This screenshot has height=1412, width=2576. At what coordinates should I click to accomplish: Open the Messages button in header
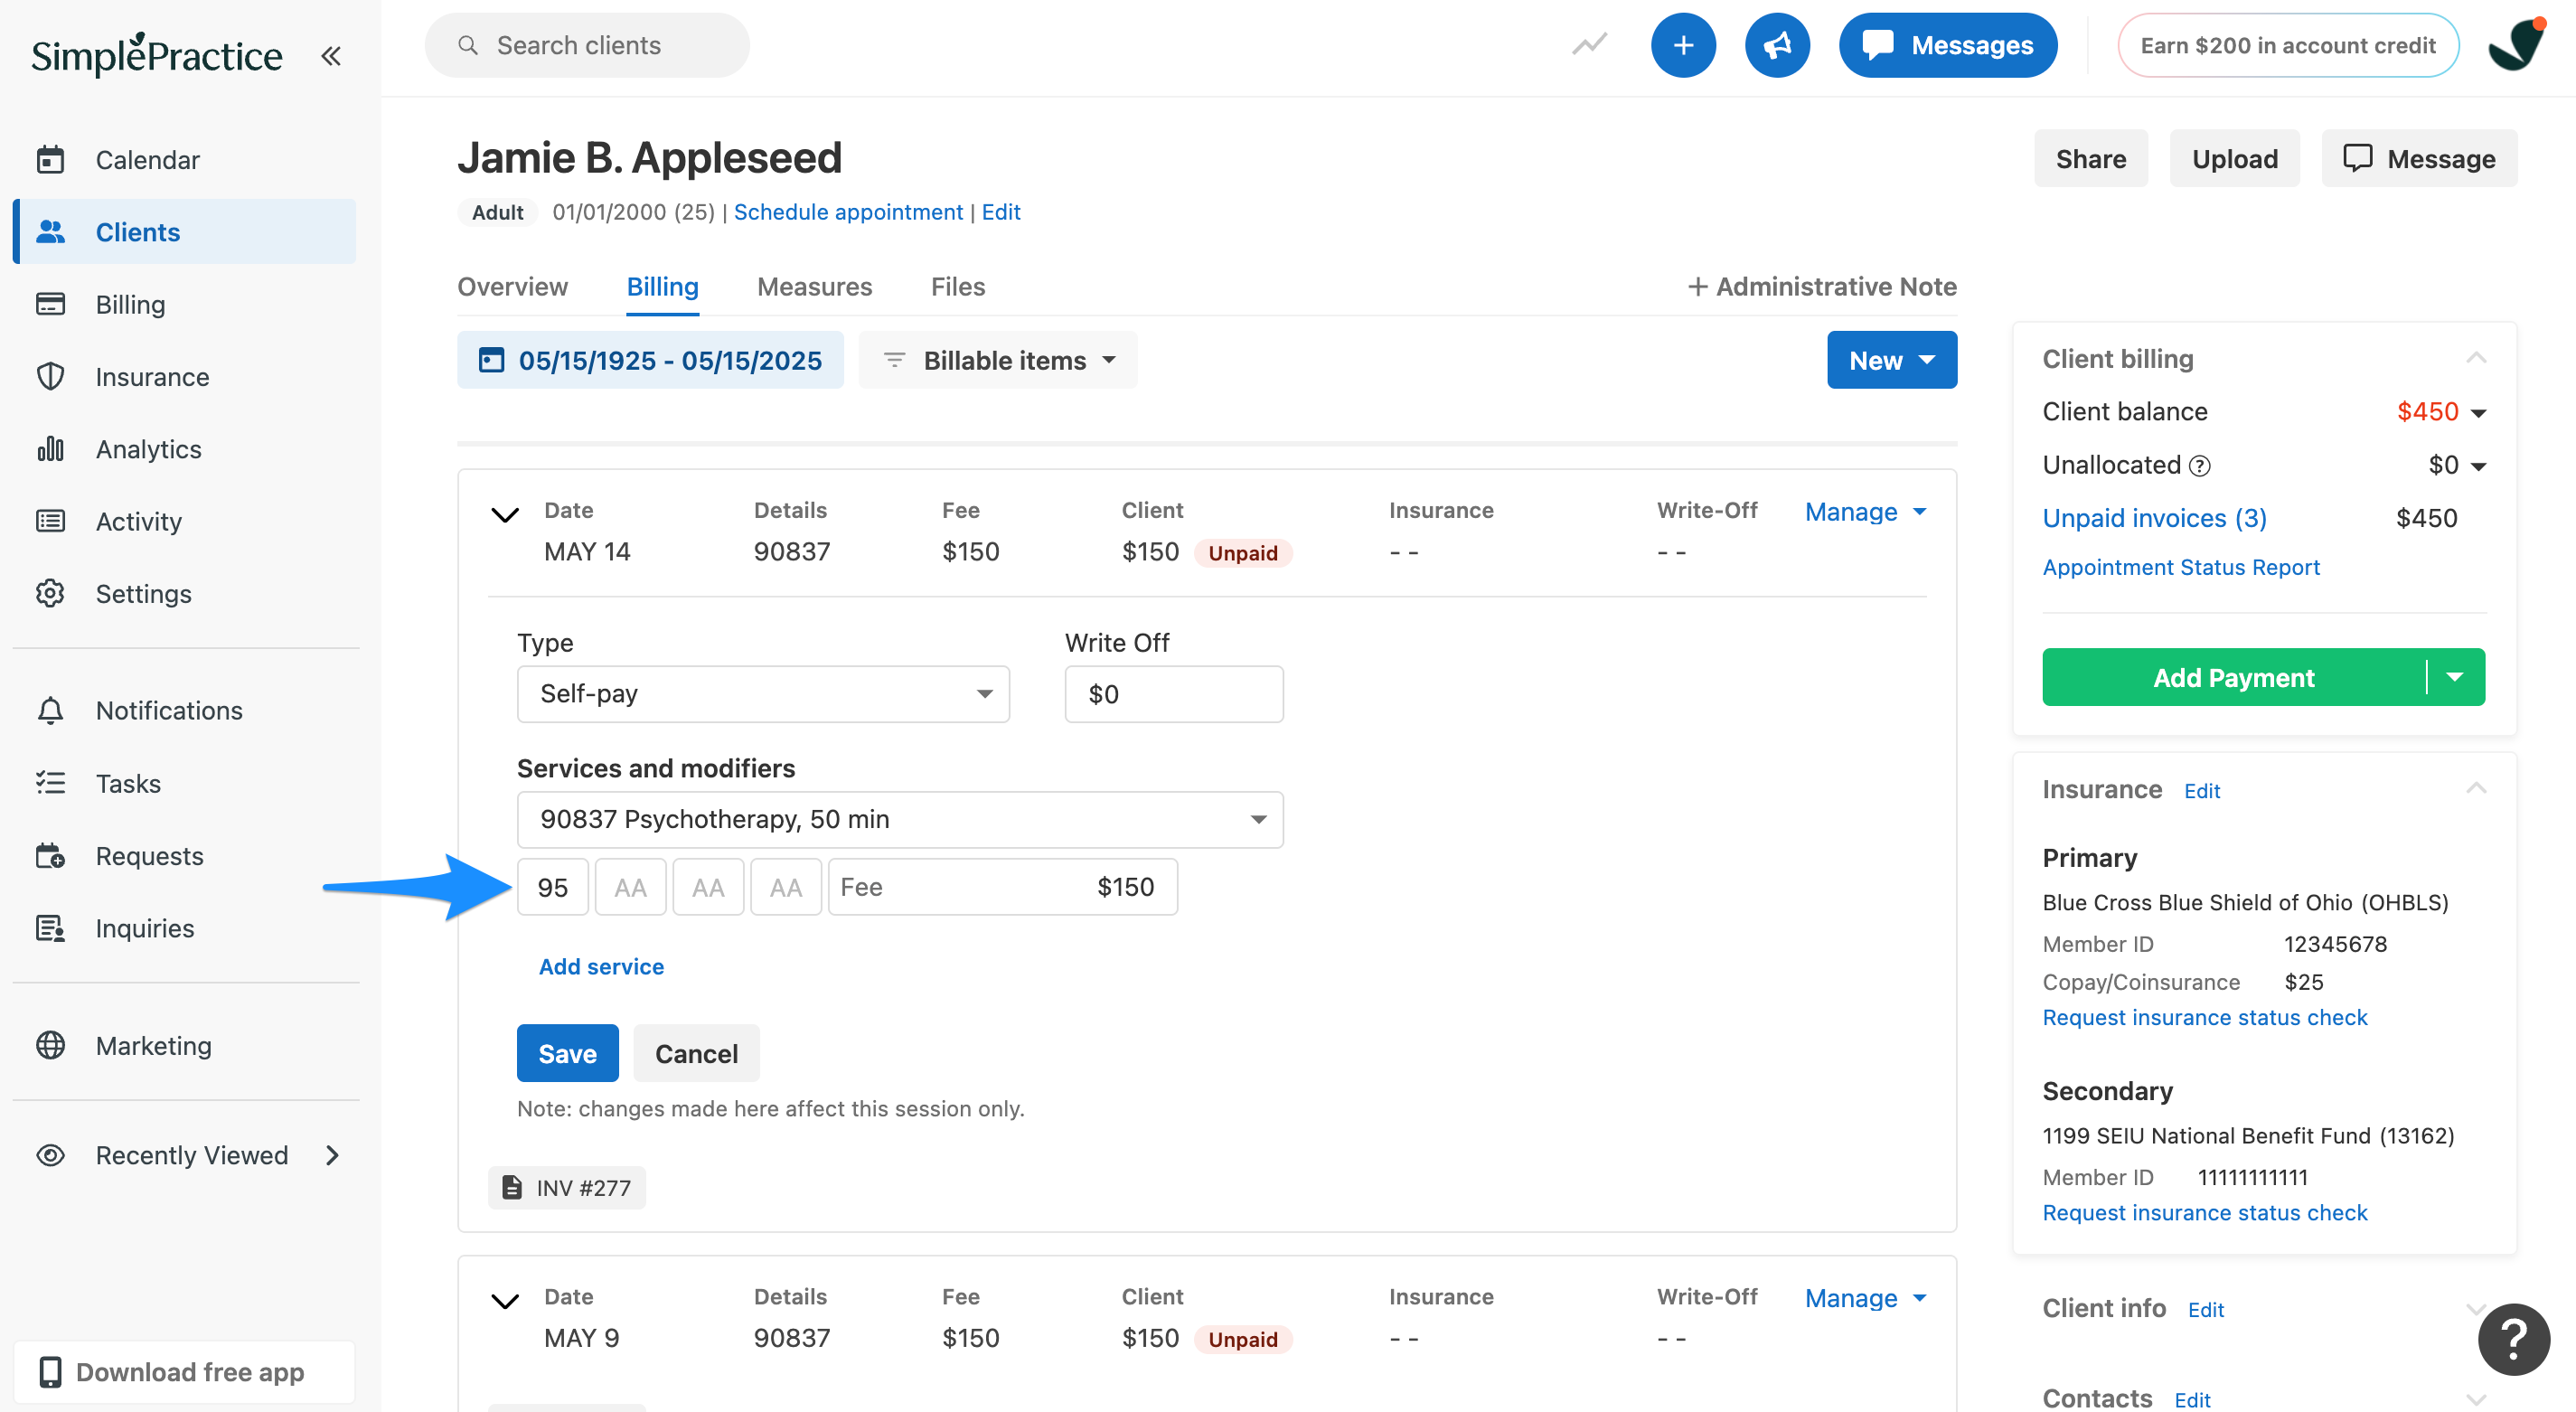1948,45
